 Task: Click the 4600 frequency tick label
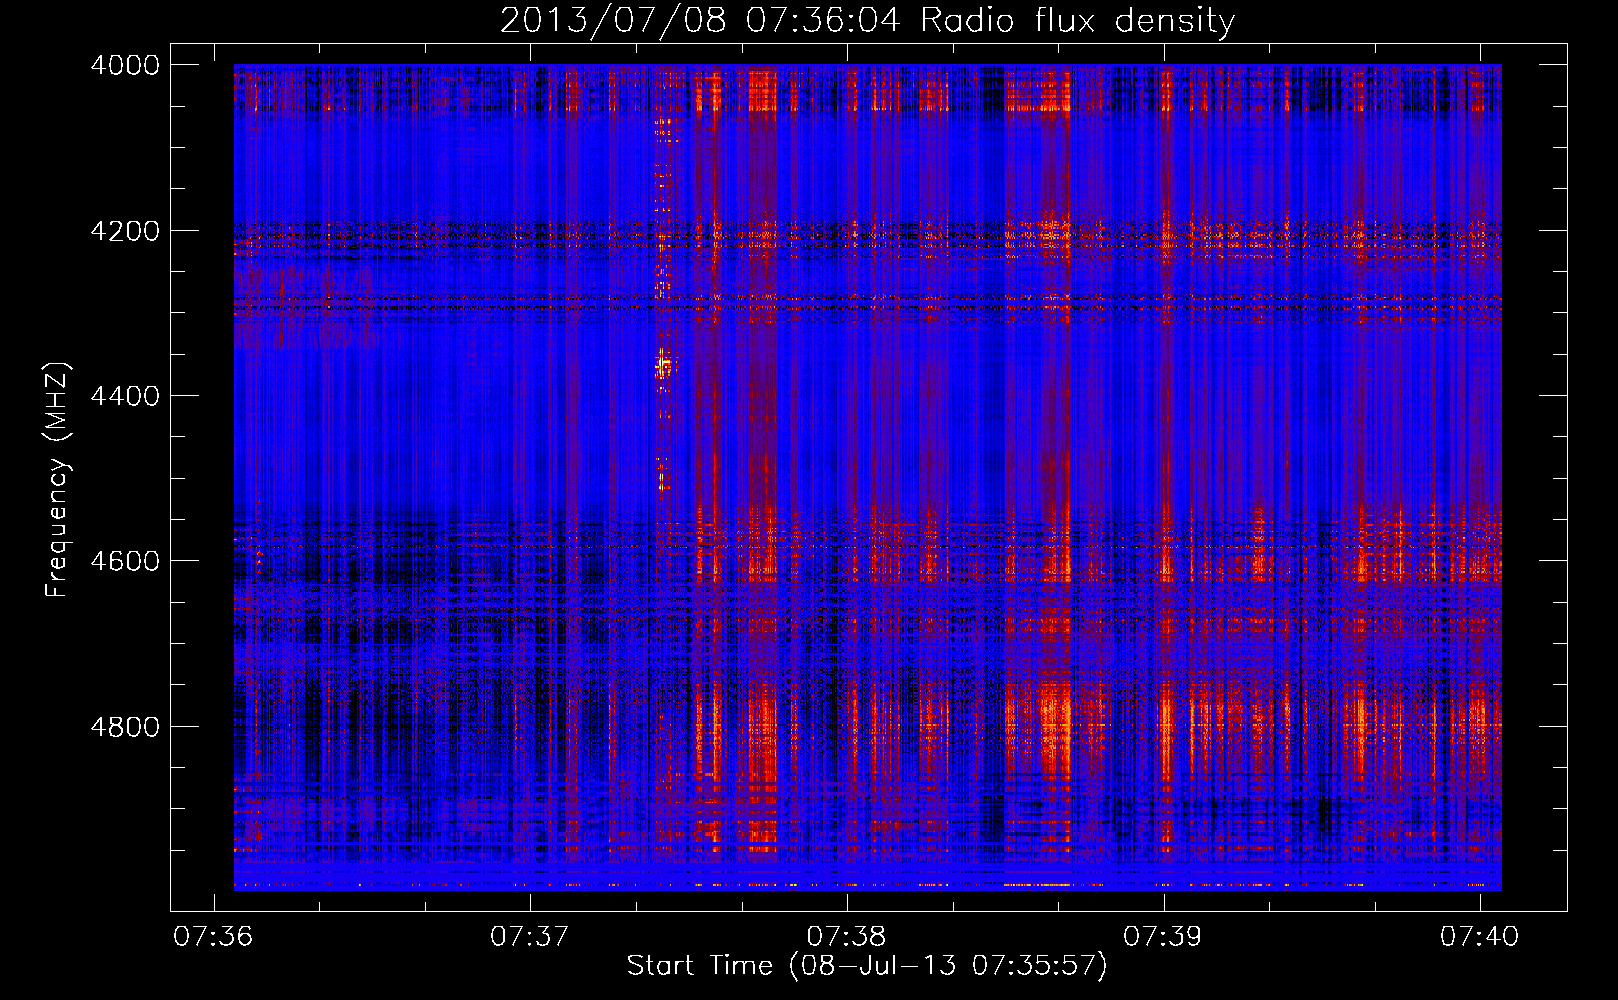point(125,561)
